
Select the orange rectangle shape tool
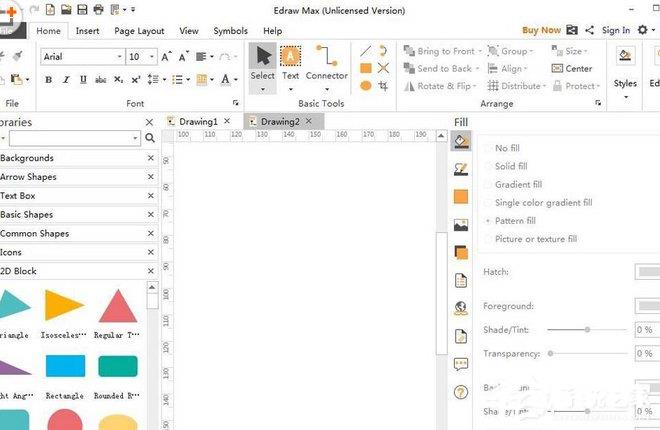tap(366, 68)
